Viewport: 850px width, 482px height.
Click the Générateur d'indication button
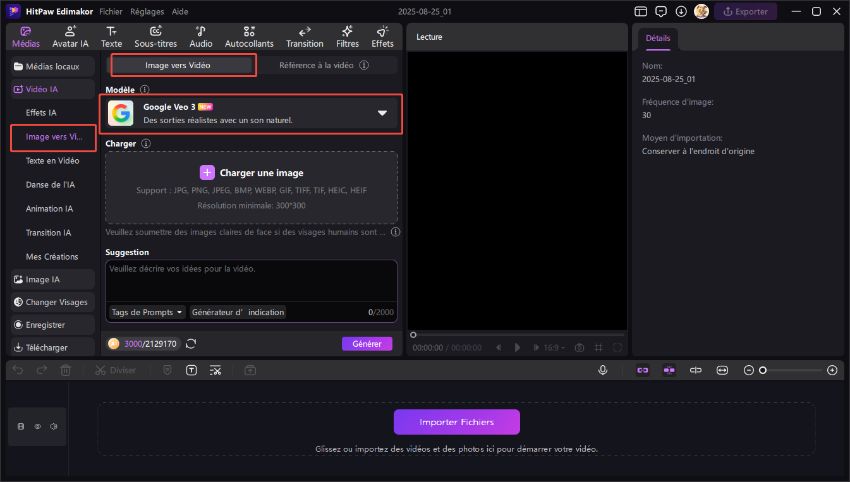(x=237, y=312)
